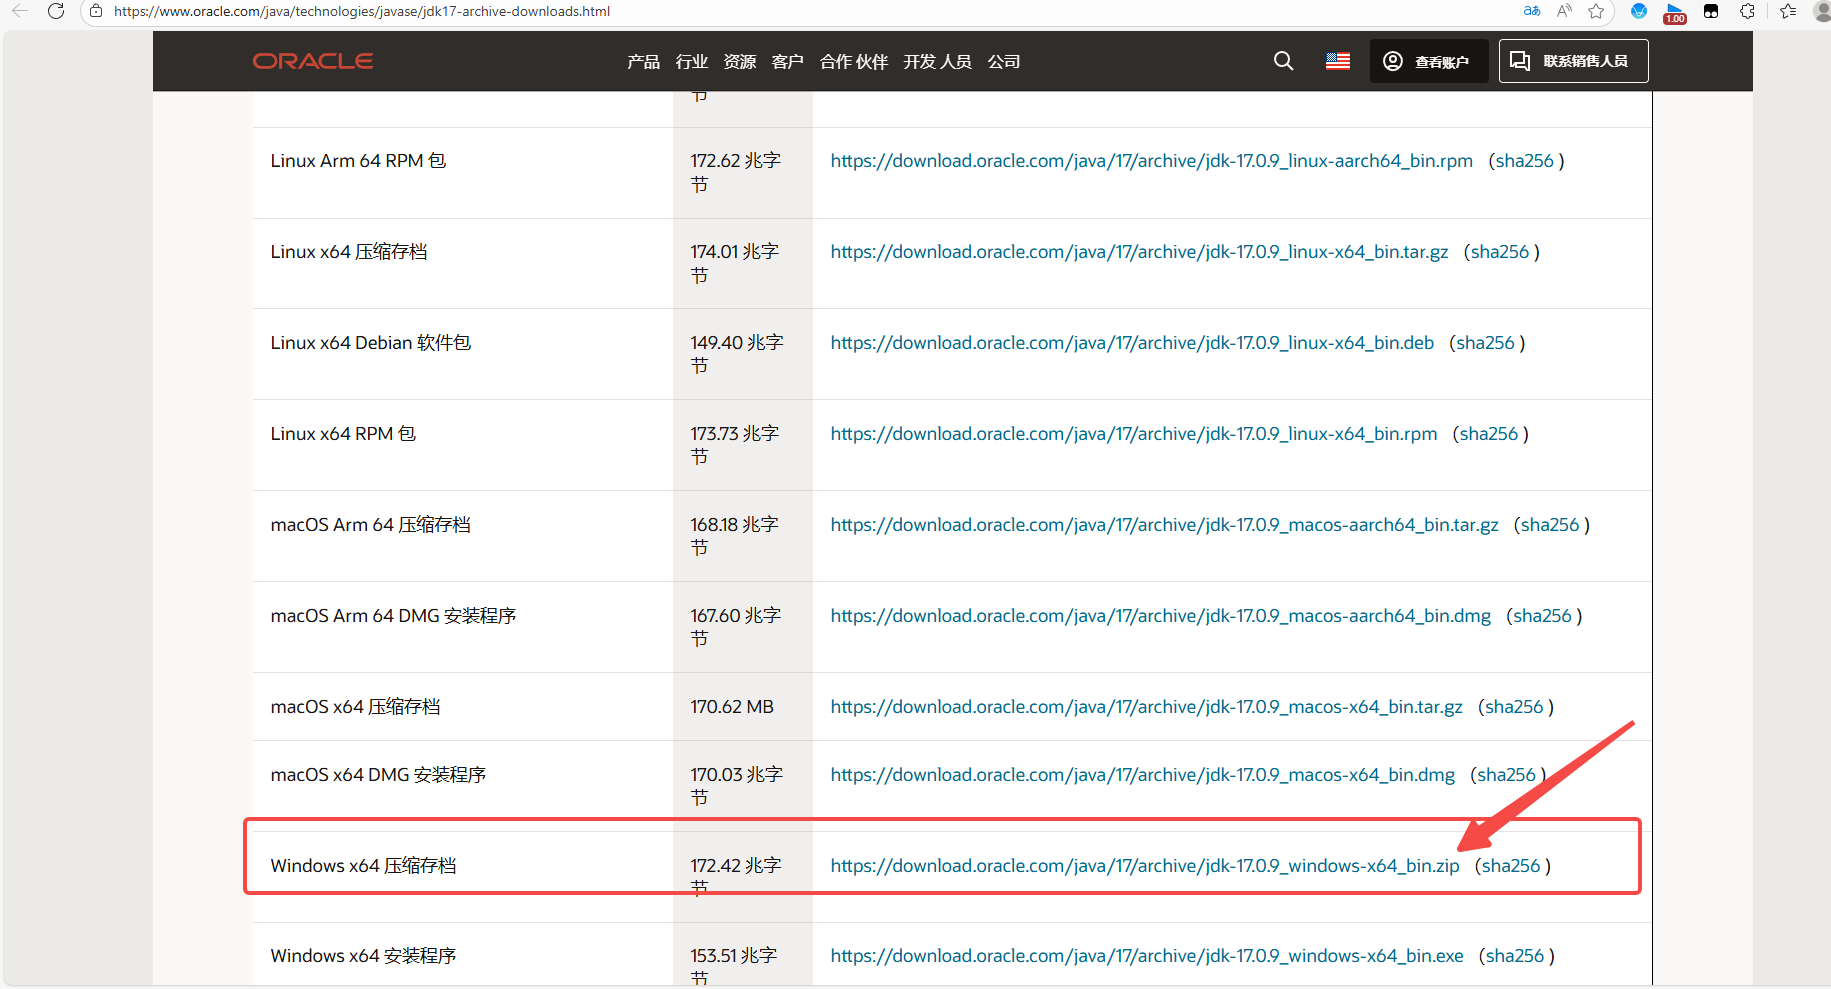The width and height of the screenshot is (1831, 989).
Task: Click the browser address bar URL
Action: (x=362, y=11)
